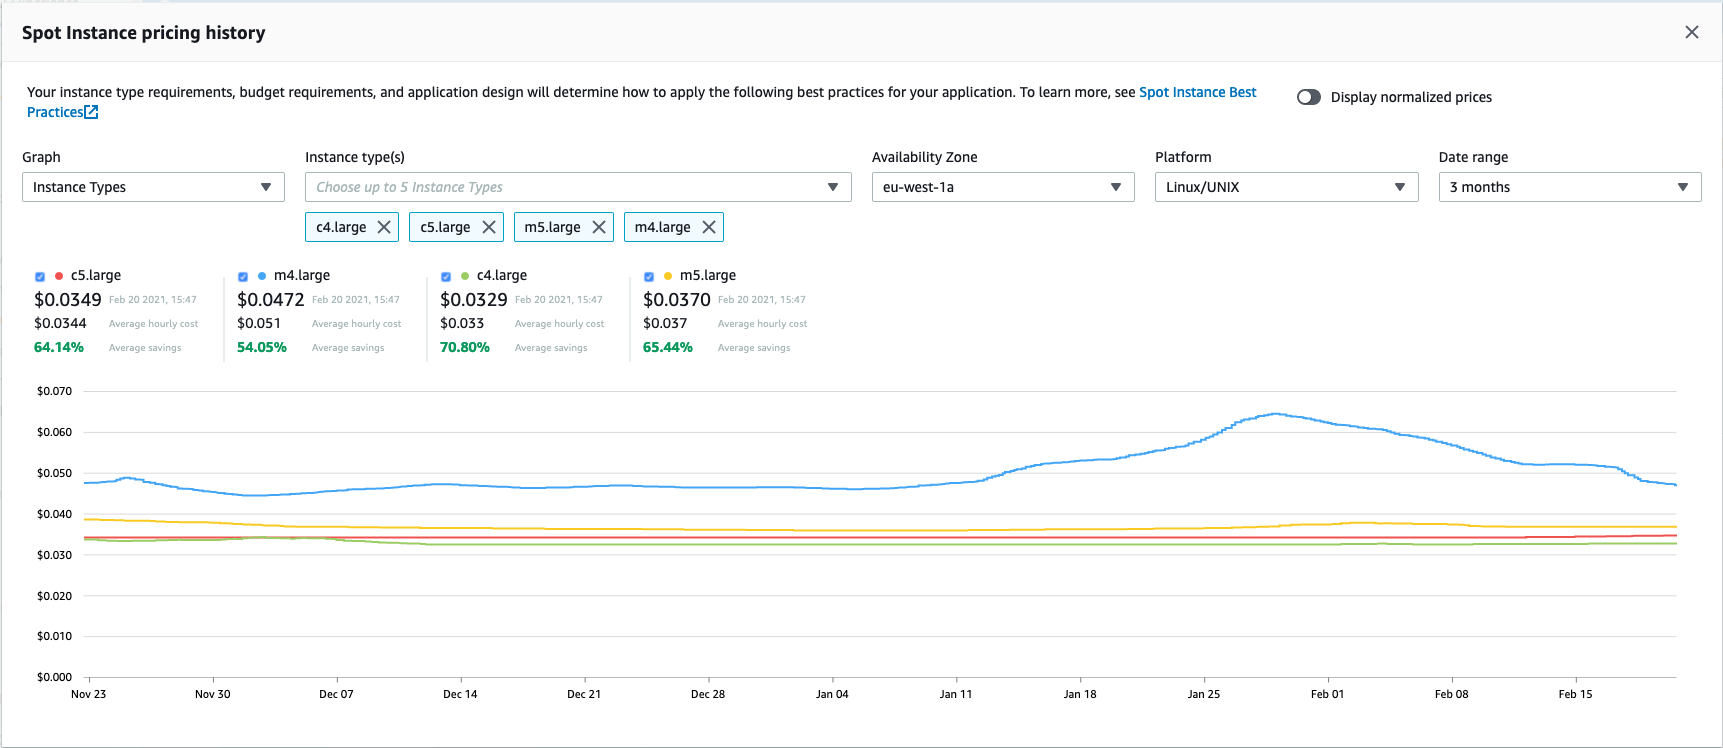Uncheck the m4.large legend checkbox
The image size is (1723, 748).
tap(243, 277)
